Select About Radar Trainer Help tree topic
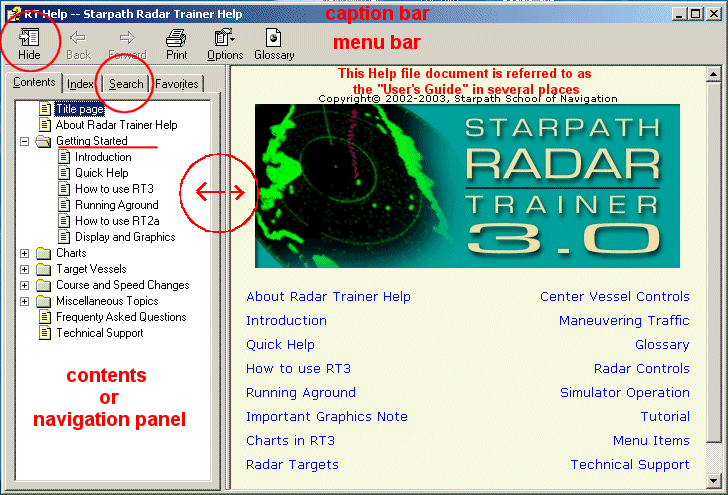Image resolution: width=728 pixels, height=495 pixels. 117,125
